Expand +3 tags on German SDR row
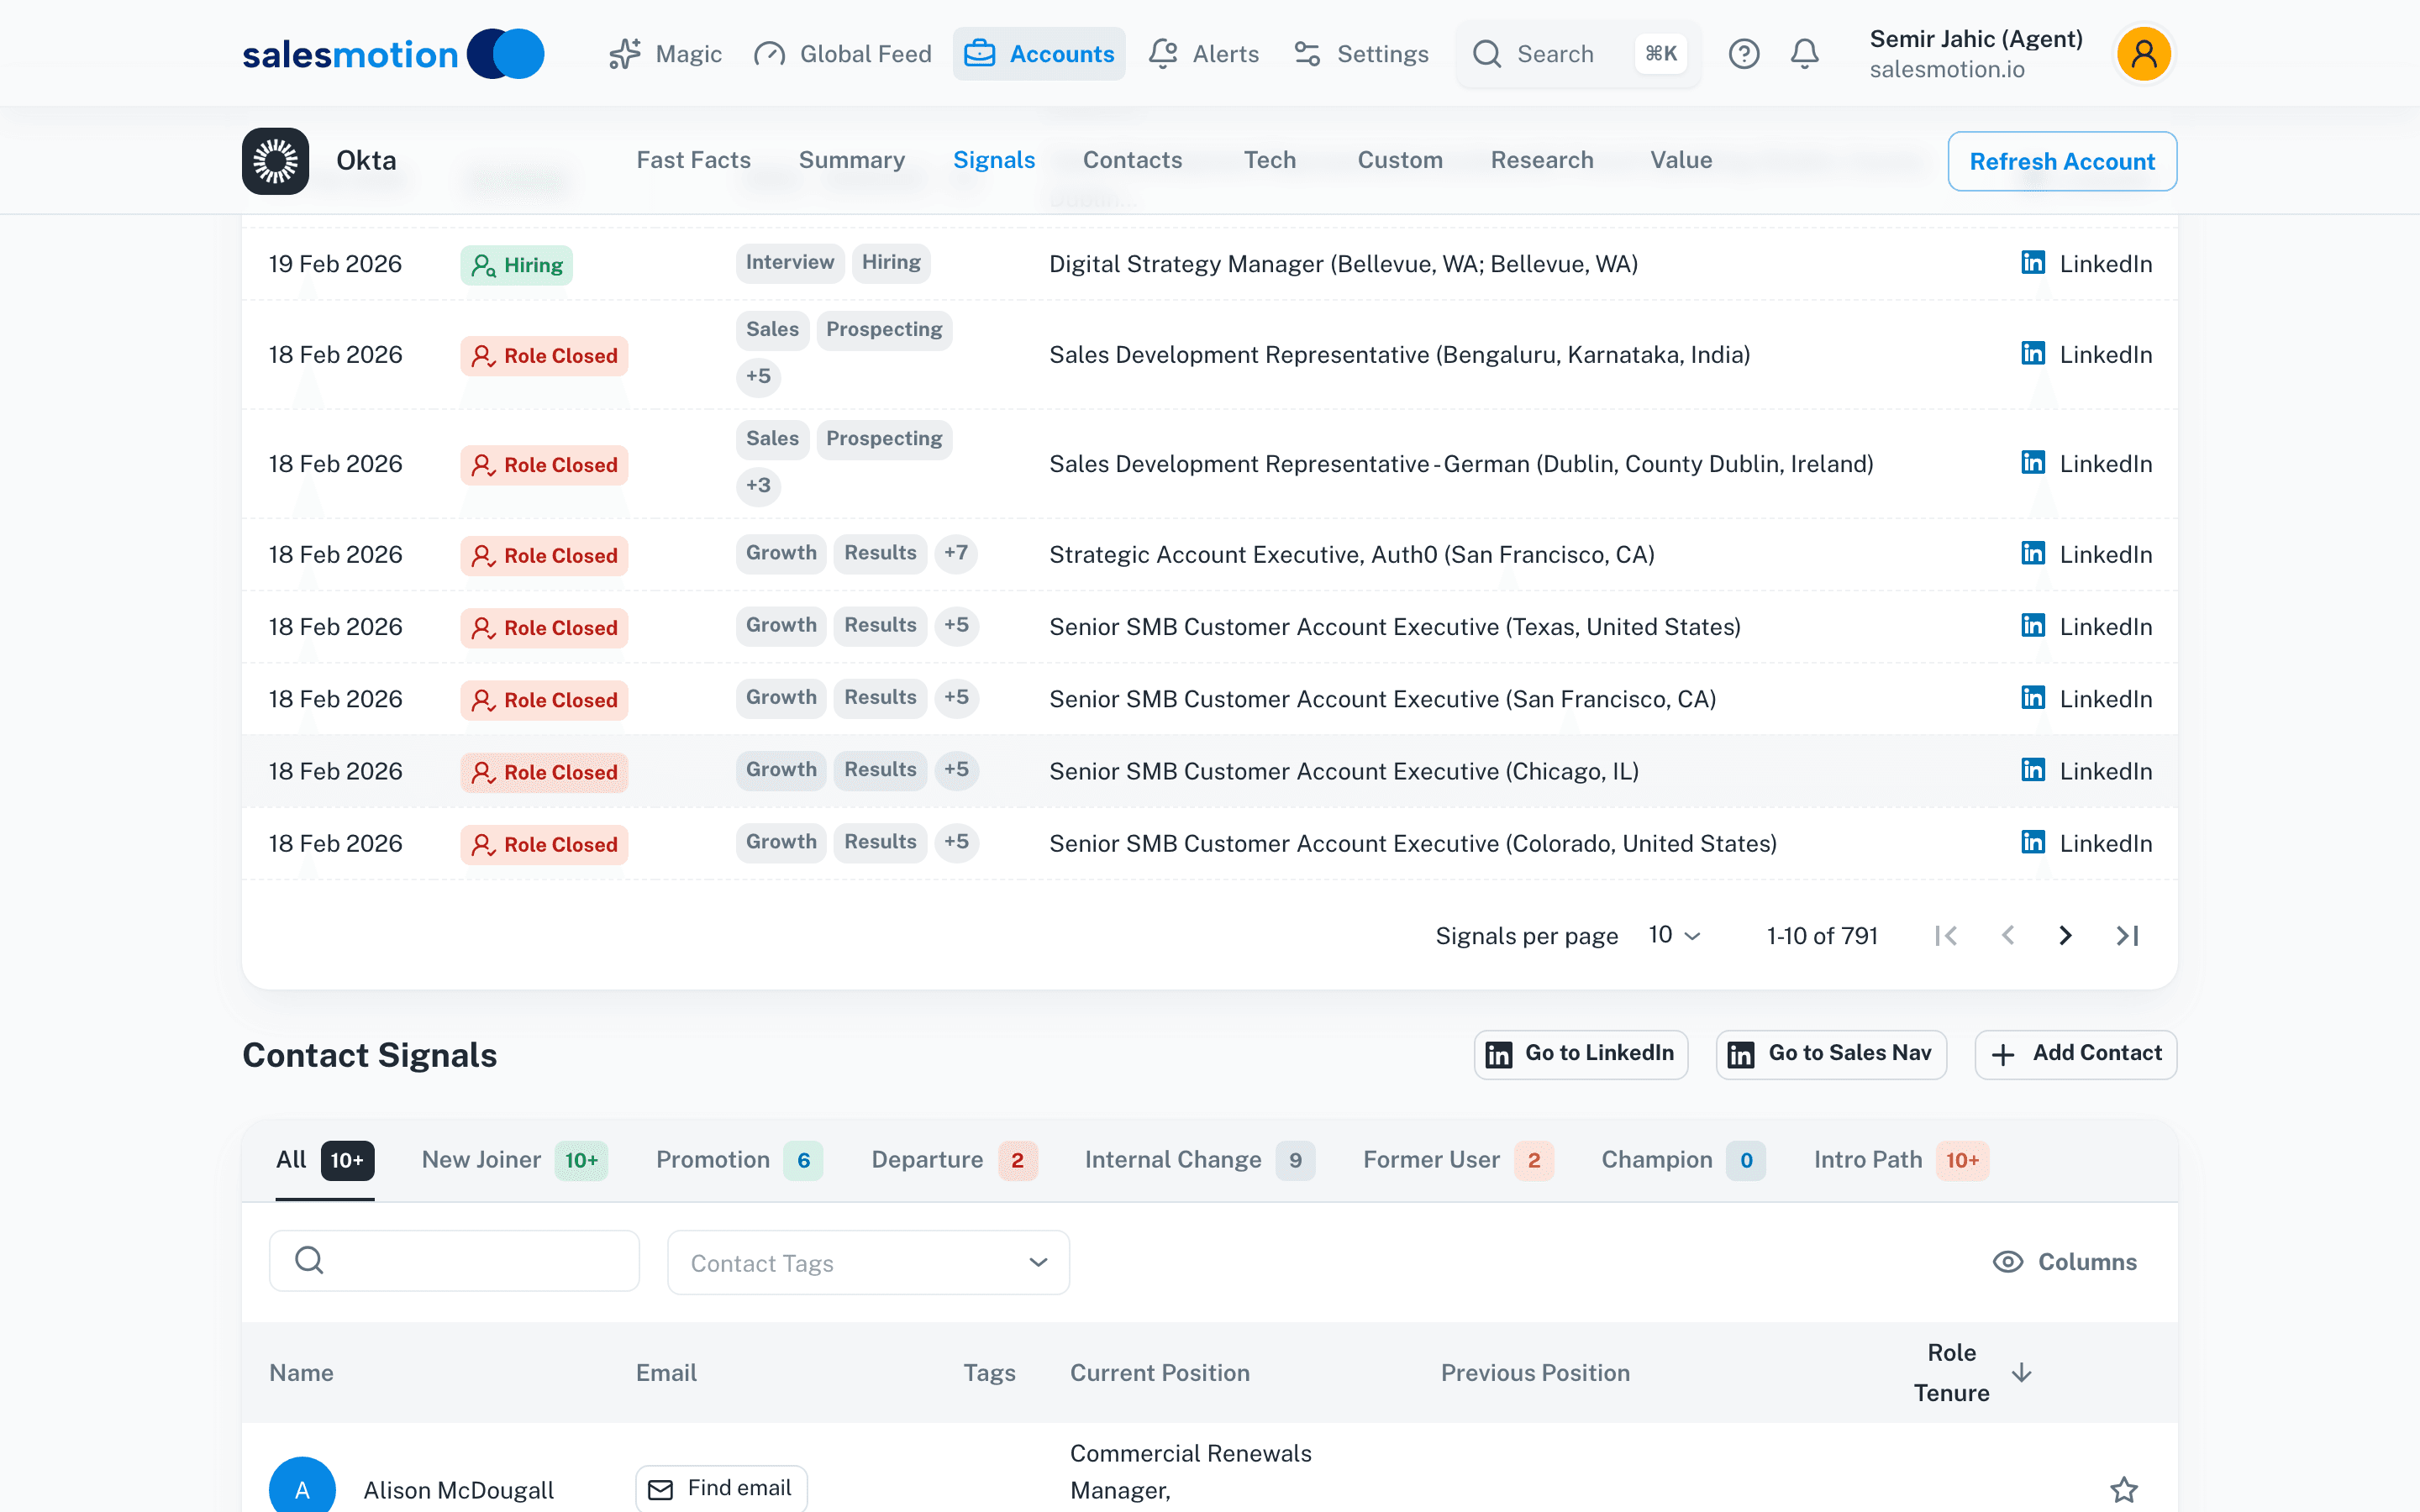2420x1512 pixels. coord(758,486)
